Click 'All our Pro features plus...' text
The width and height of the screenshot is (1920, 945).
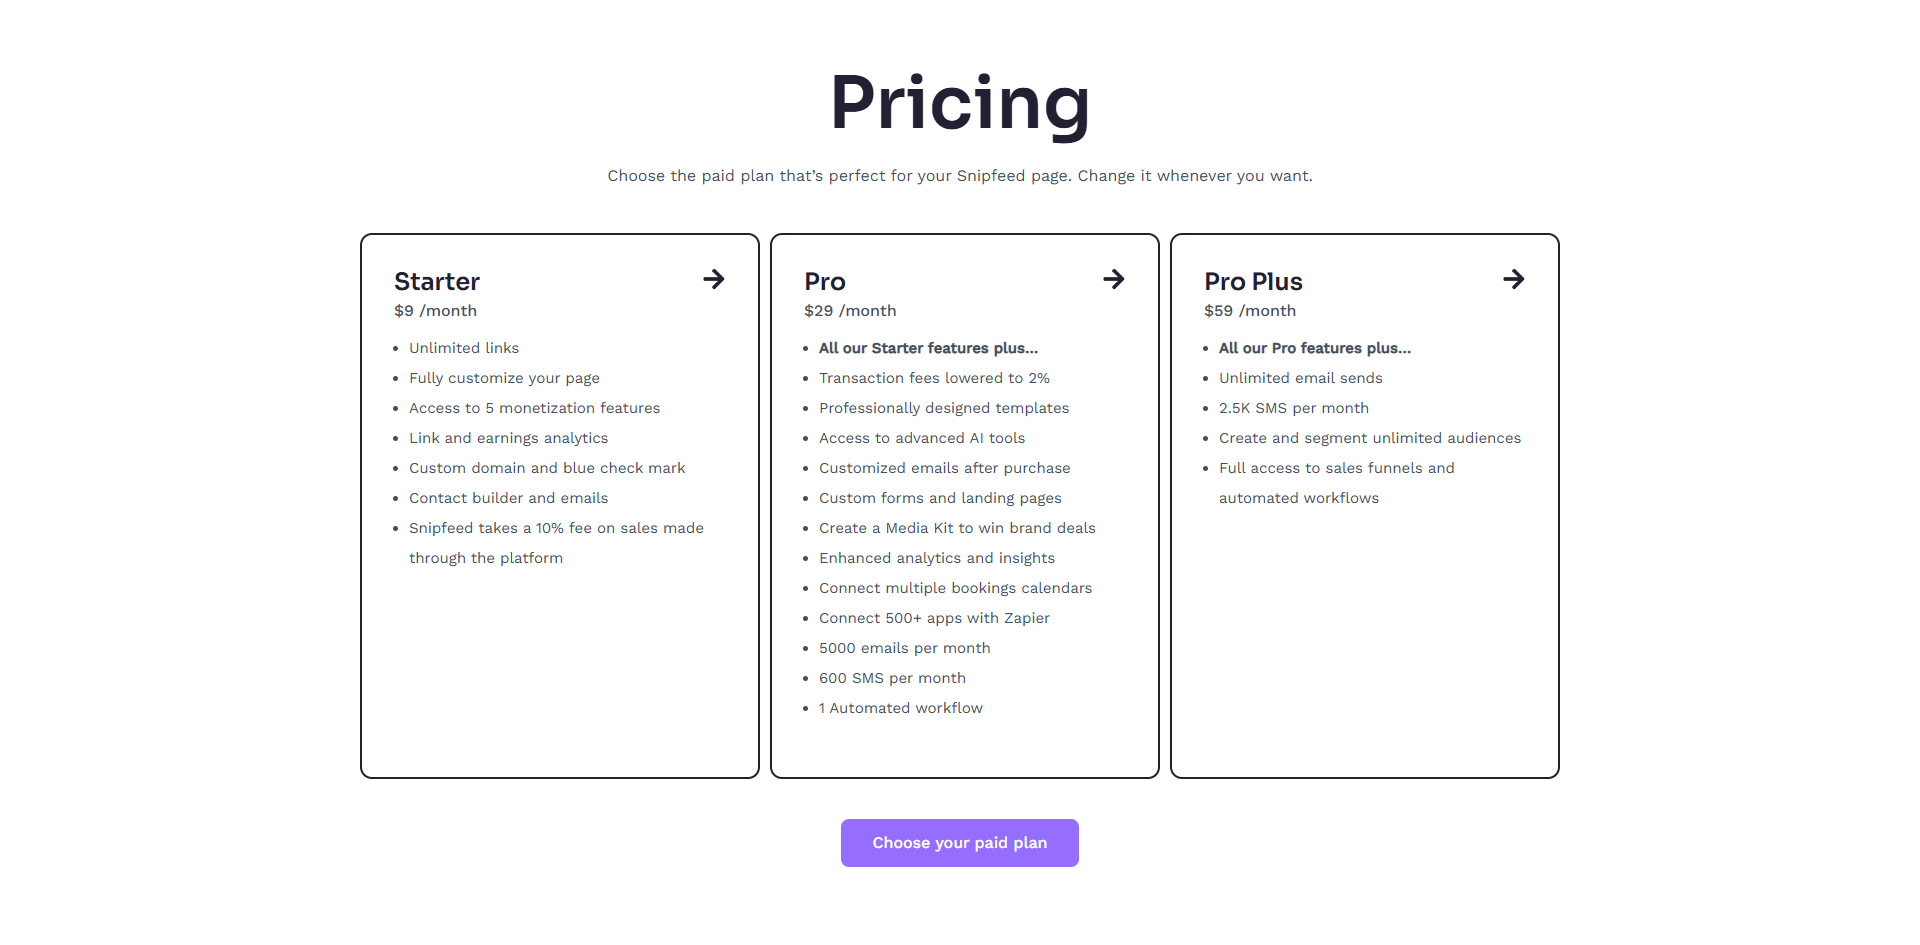coord(1315,348)
